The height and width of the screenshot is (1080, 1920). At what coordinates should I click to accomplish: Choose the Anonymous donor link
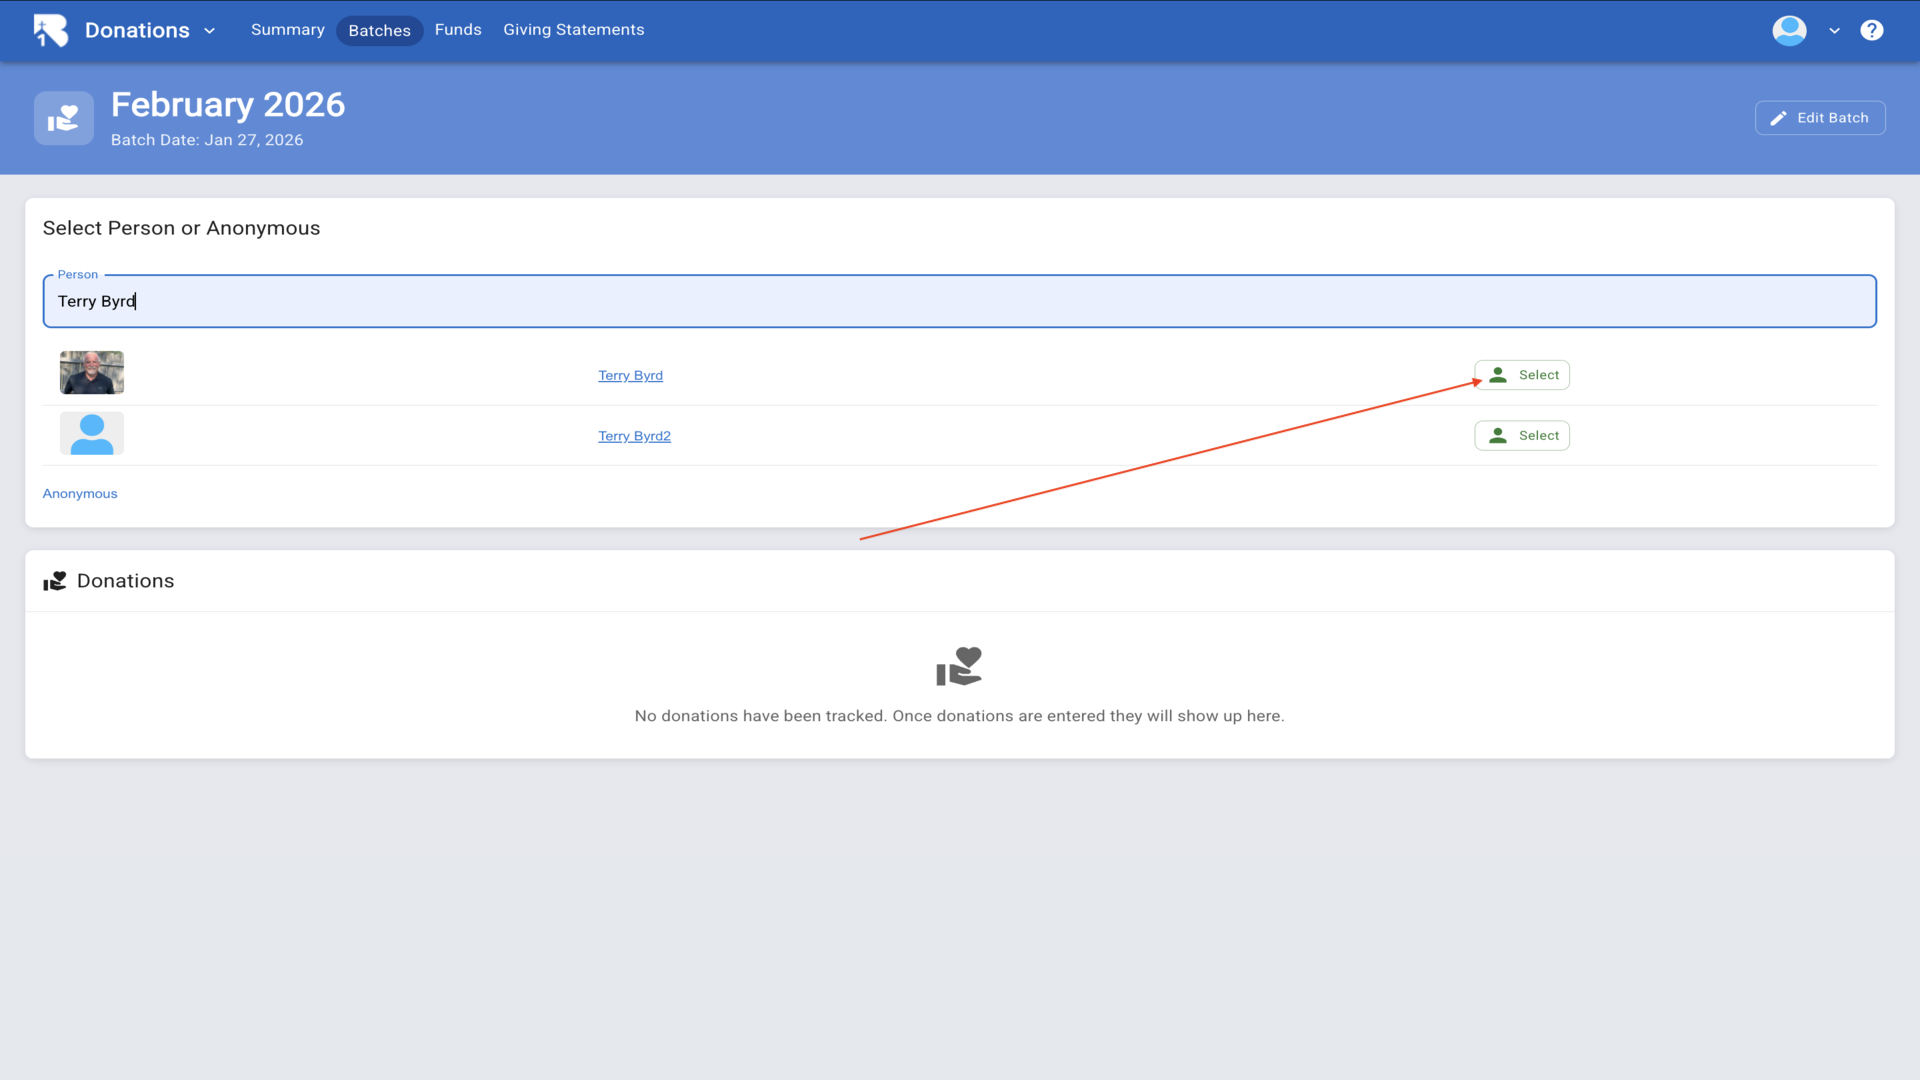coord(80,494)
